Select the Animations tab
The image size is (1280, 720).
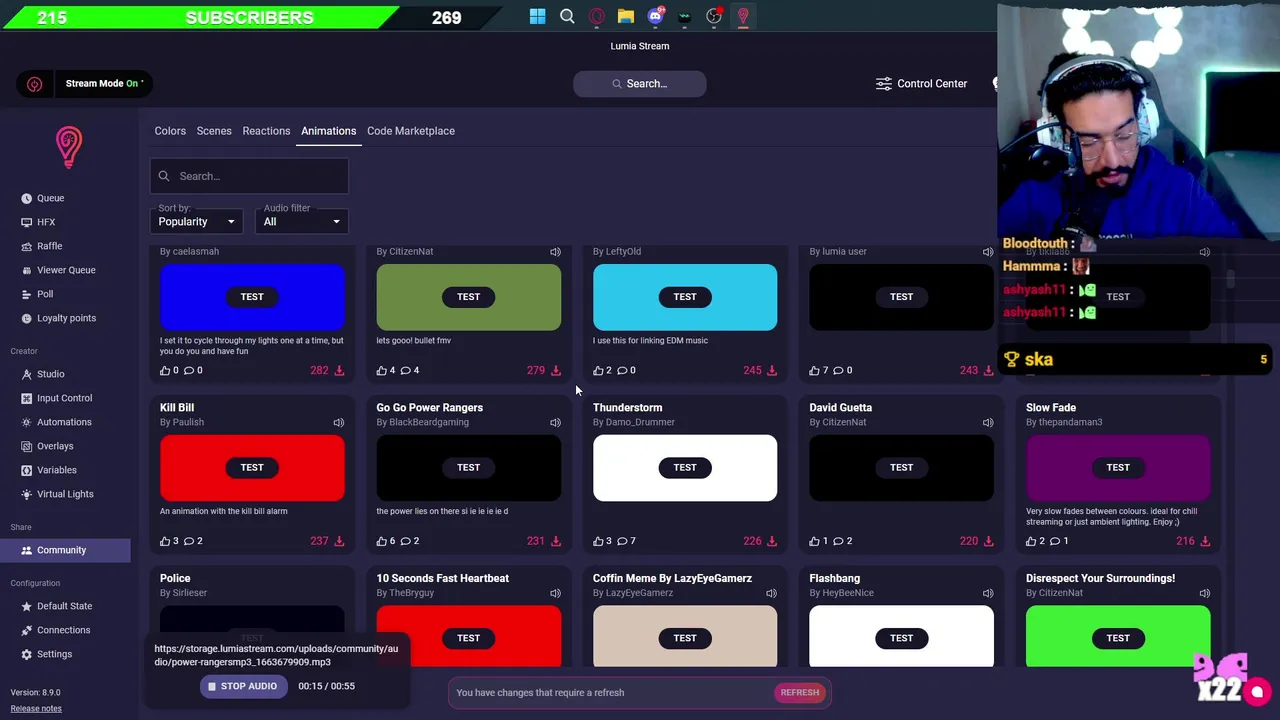(328, 131)
